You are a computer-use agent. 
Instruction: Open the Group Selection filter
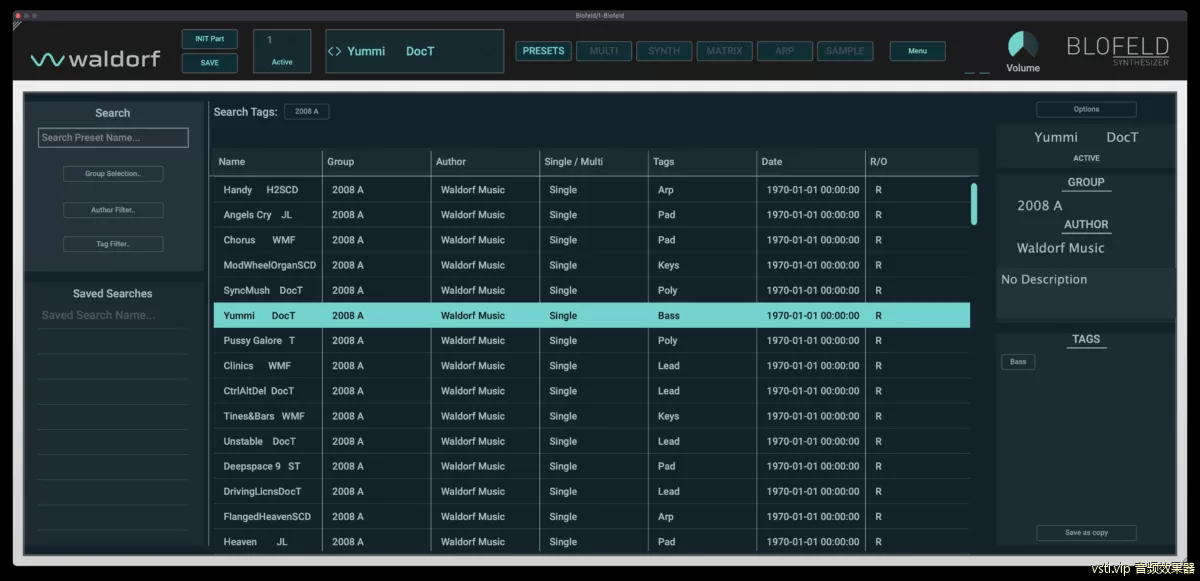(x=113, y=174)
